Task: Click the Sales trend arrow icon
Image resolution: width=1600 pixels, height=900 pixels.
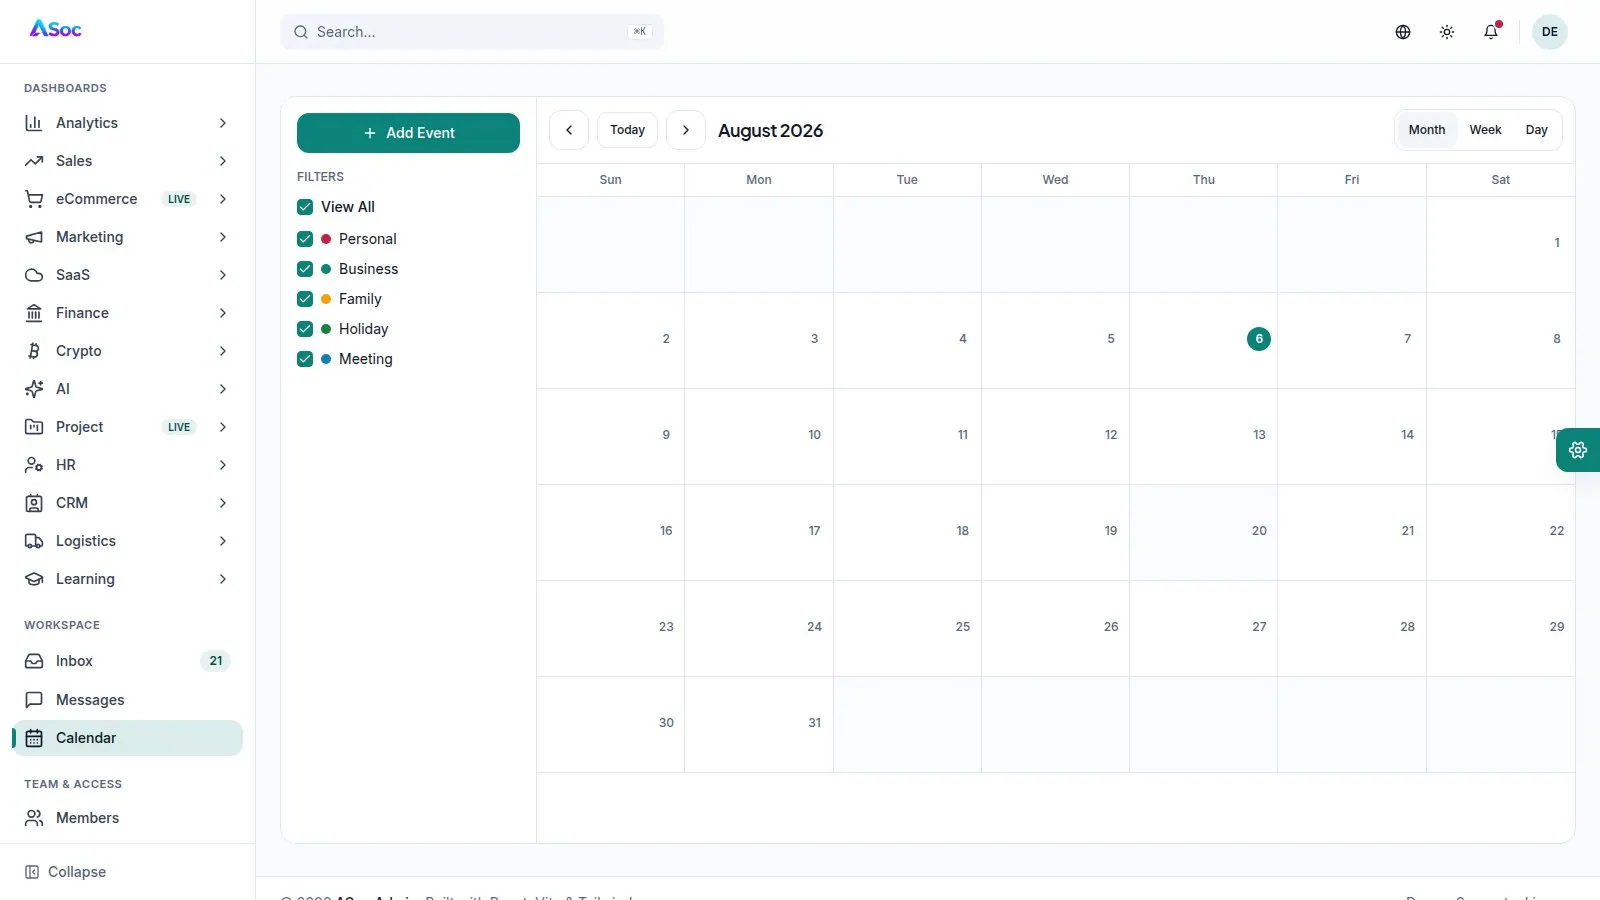Action: pos(34,161)
